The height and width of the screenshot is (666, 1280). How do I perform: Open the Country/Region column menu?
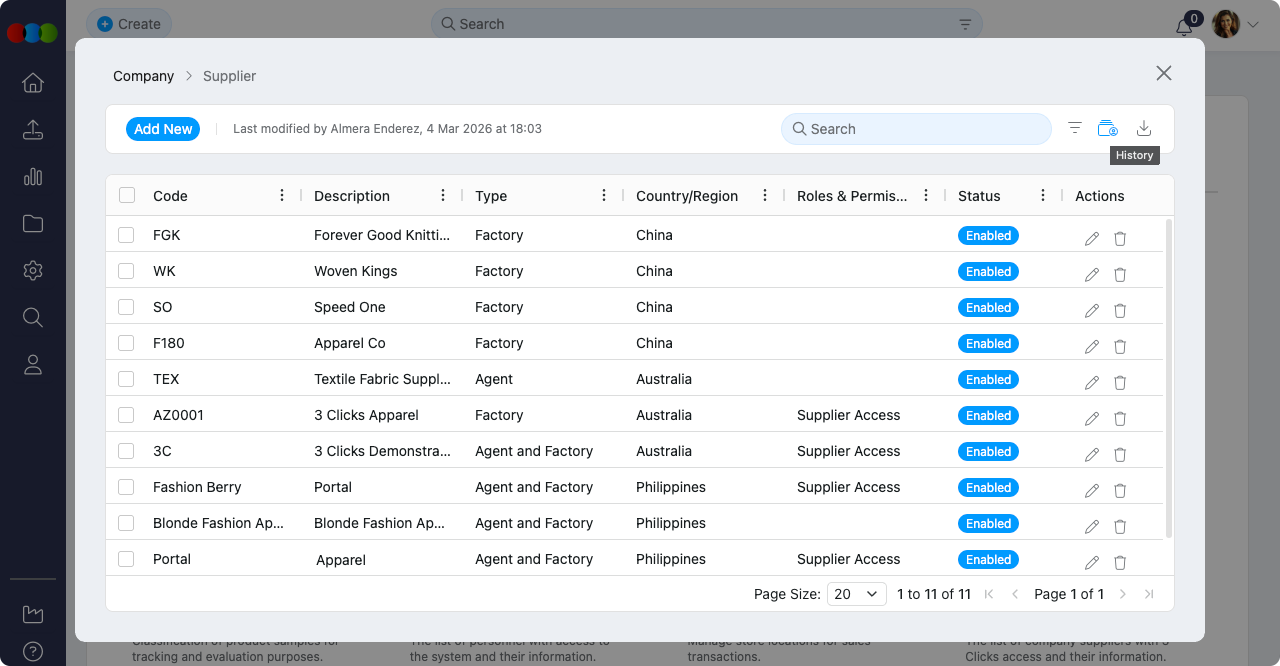pos(765,195)
